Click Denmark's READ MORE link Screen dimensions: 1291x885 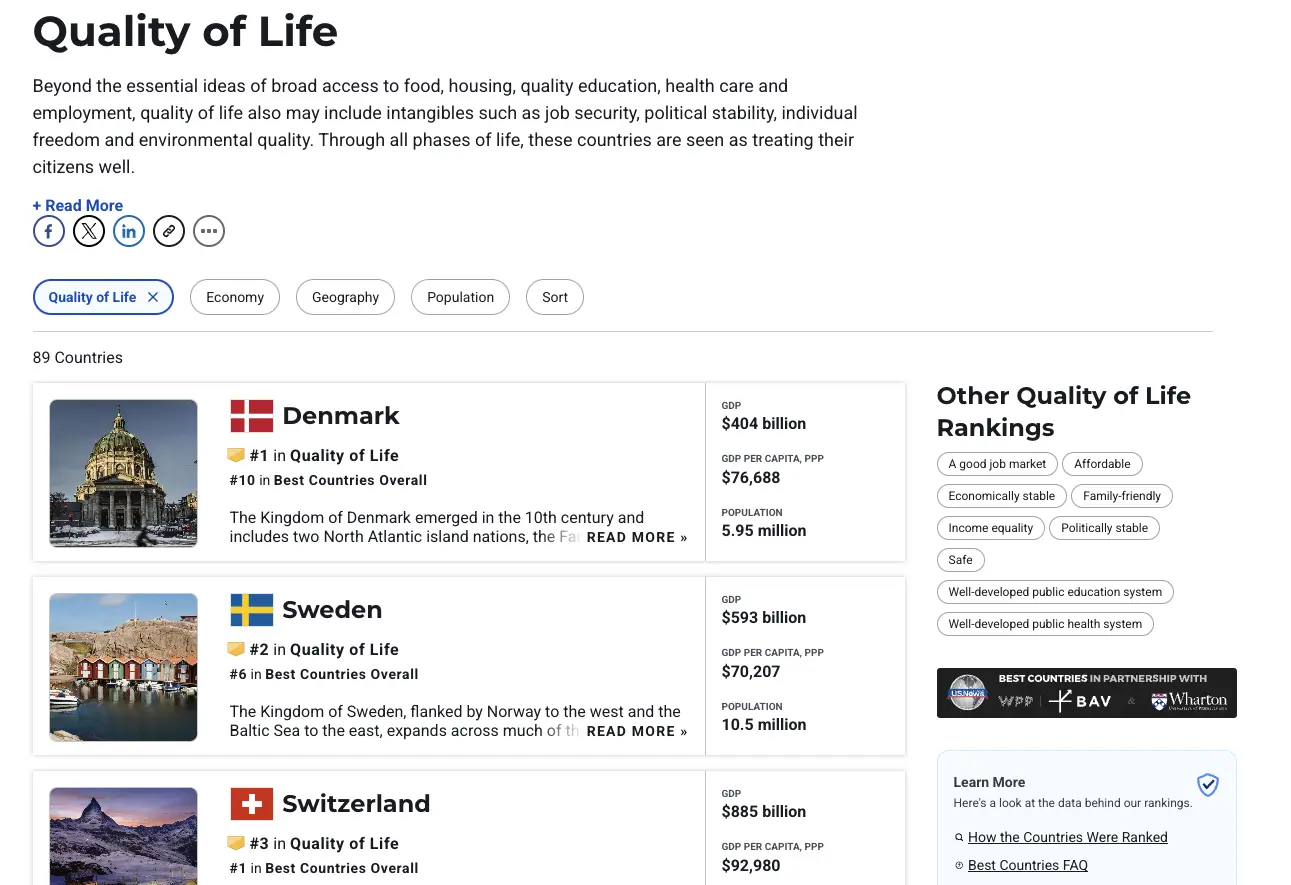pyautogui.click(x=637, y=538)
